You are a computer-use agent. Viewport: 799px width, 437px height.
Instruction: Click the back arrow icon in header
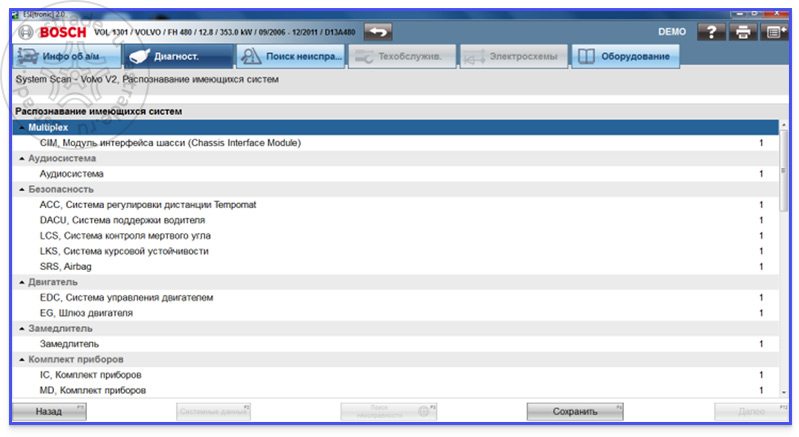(x=378, y=32)
